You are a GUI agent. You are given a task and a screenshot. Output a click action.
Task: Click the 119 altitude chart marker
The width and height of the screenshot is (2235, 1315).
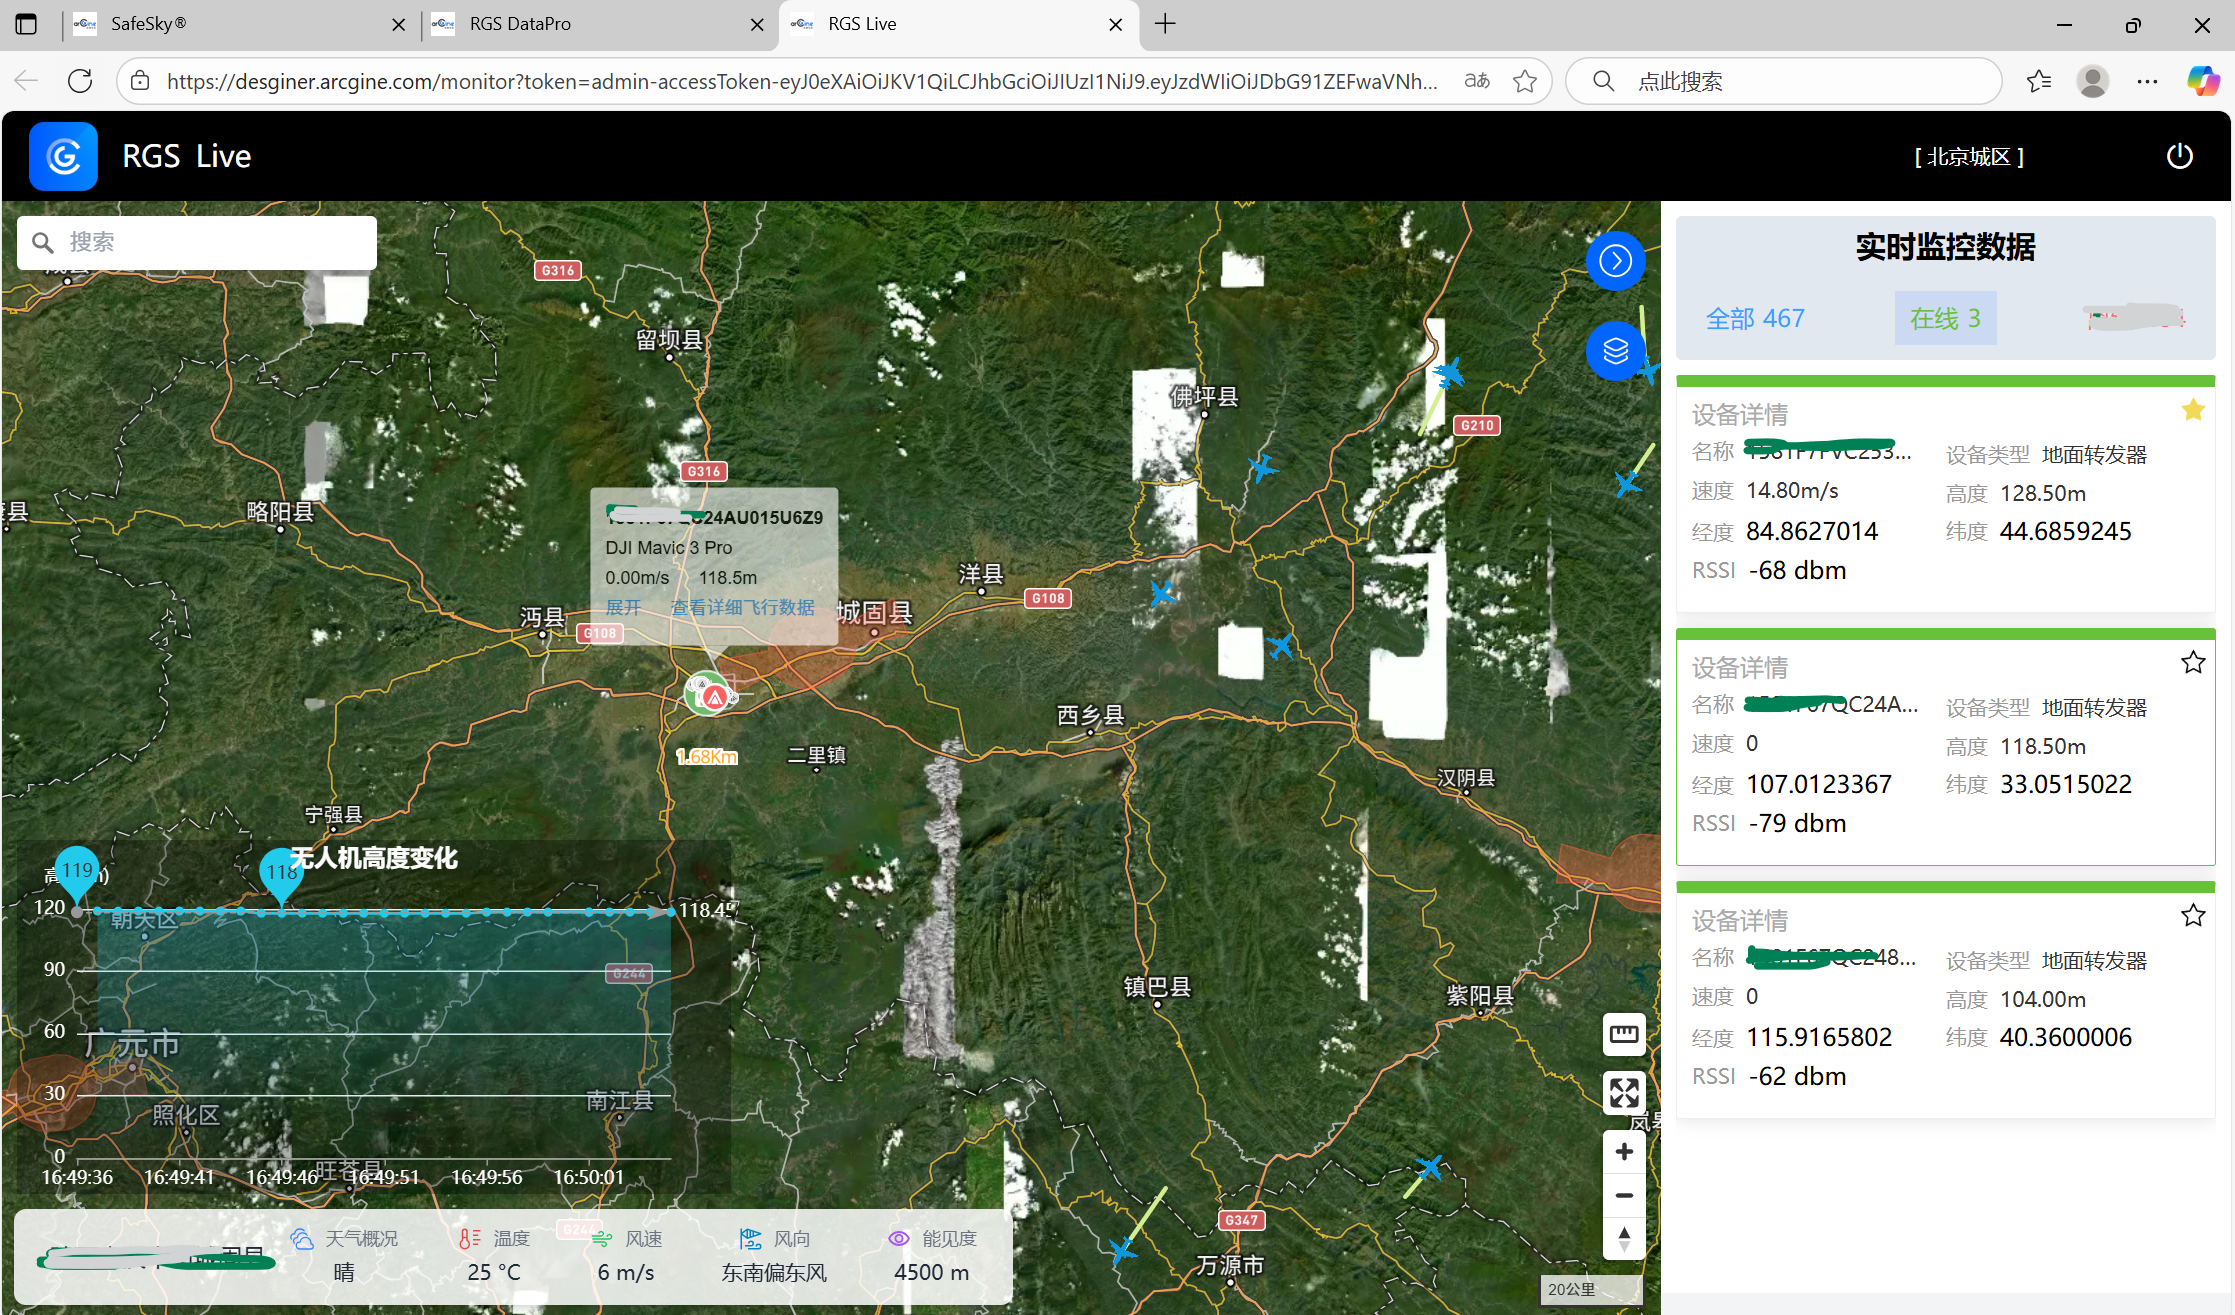(x=77, y=870)
